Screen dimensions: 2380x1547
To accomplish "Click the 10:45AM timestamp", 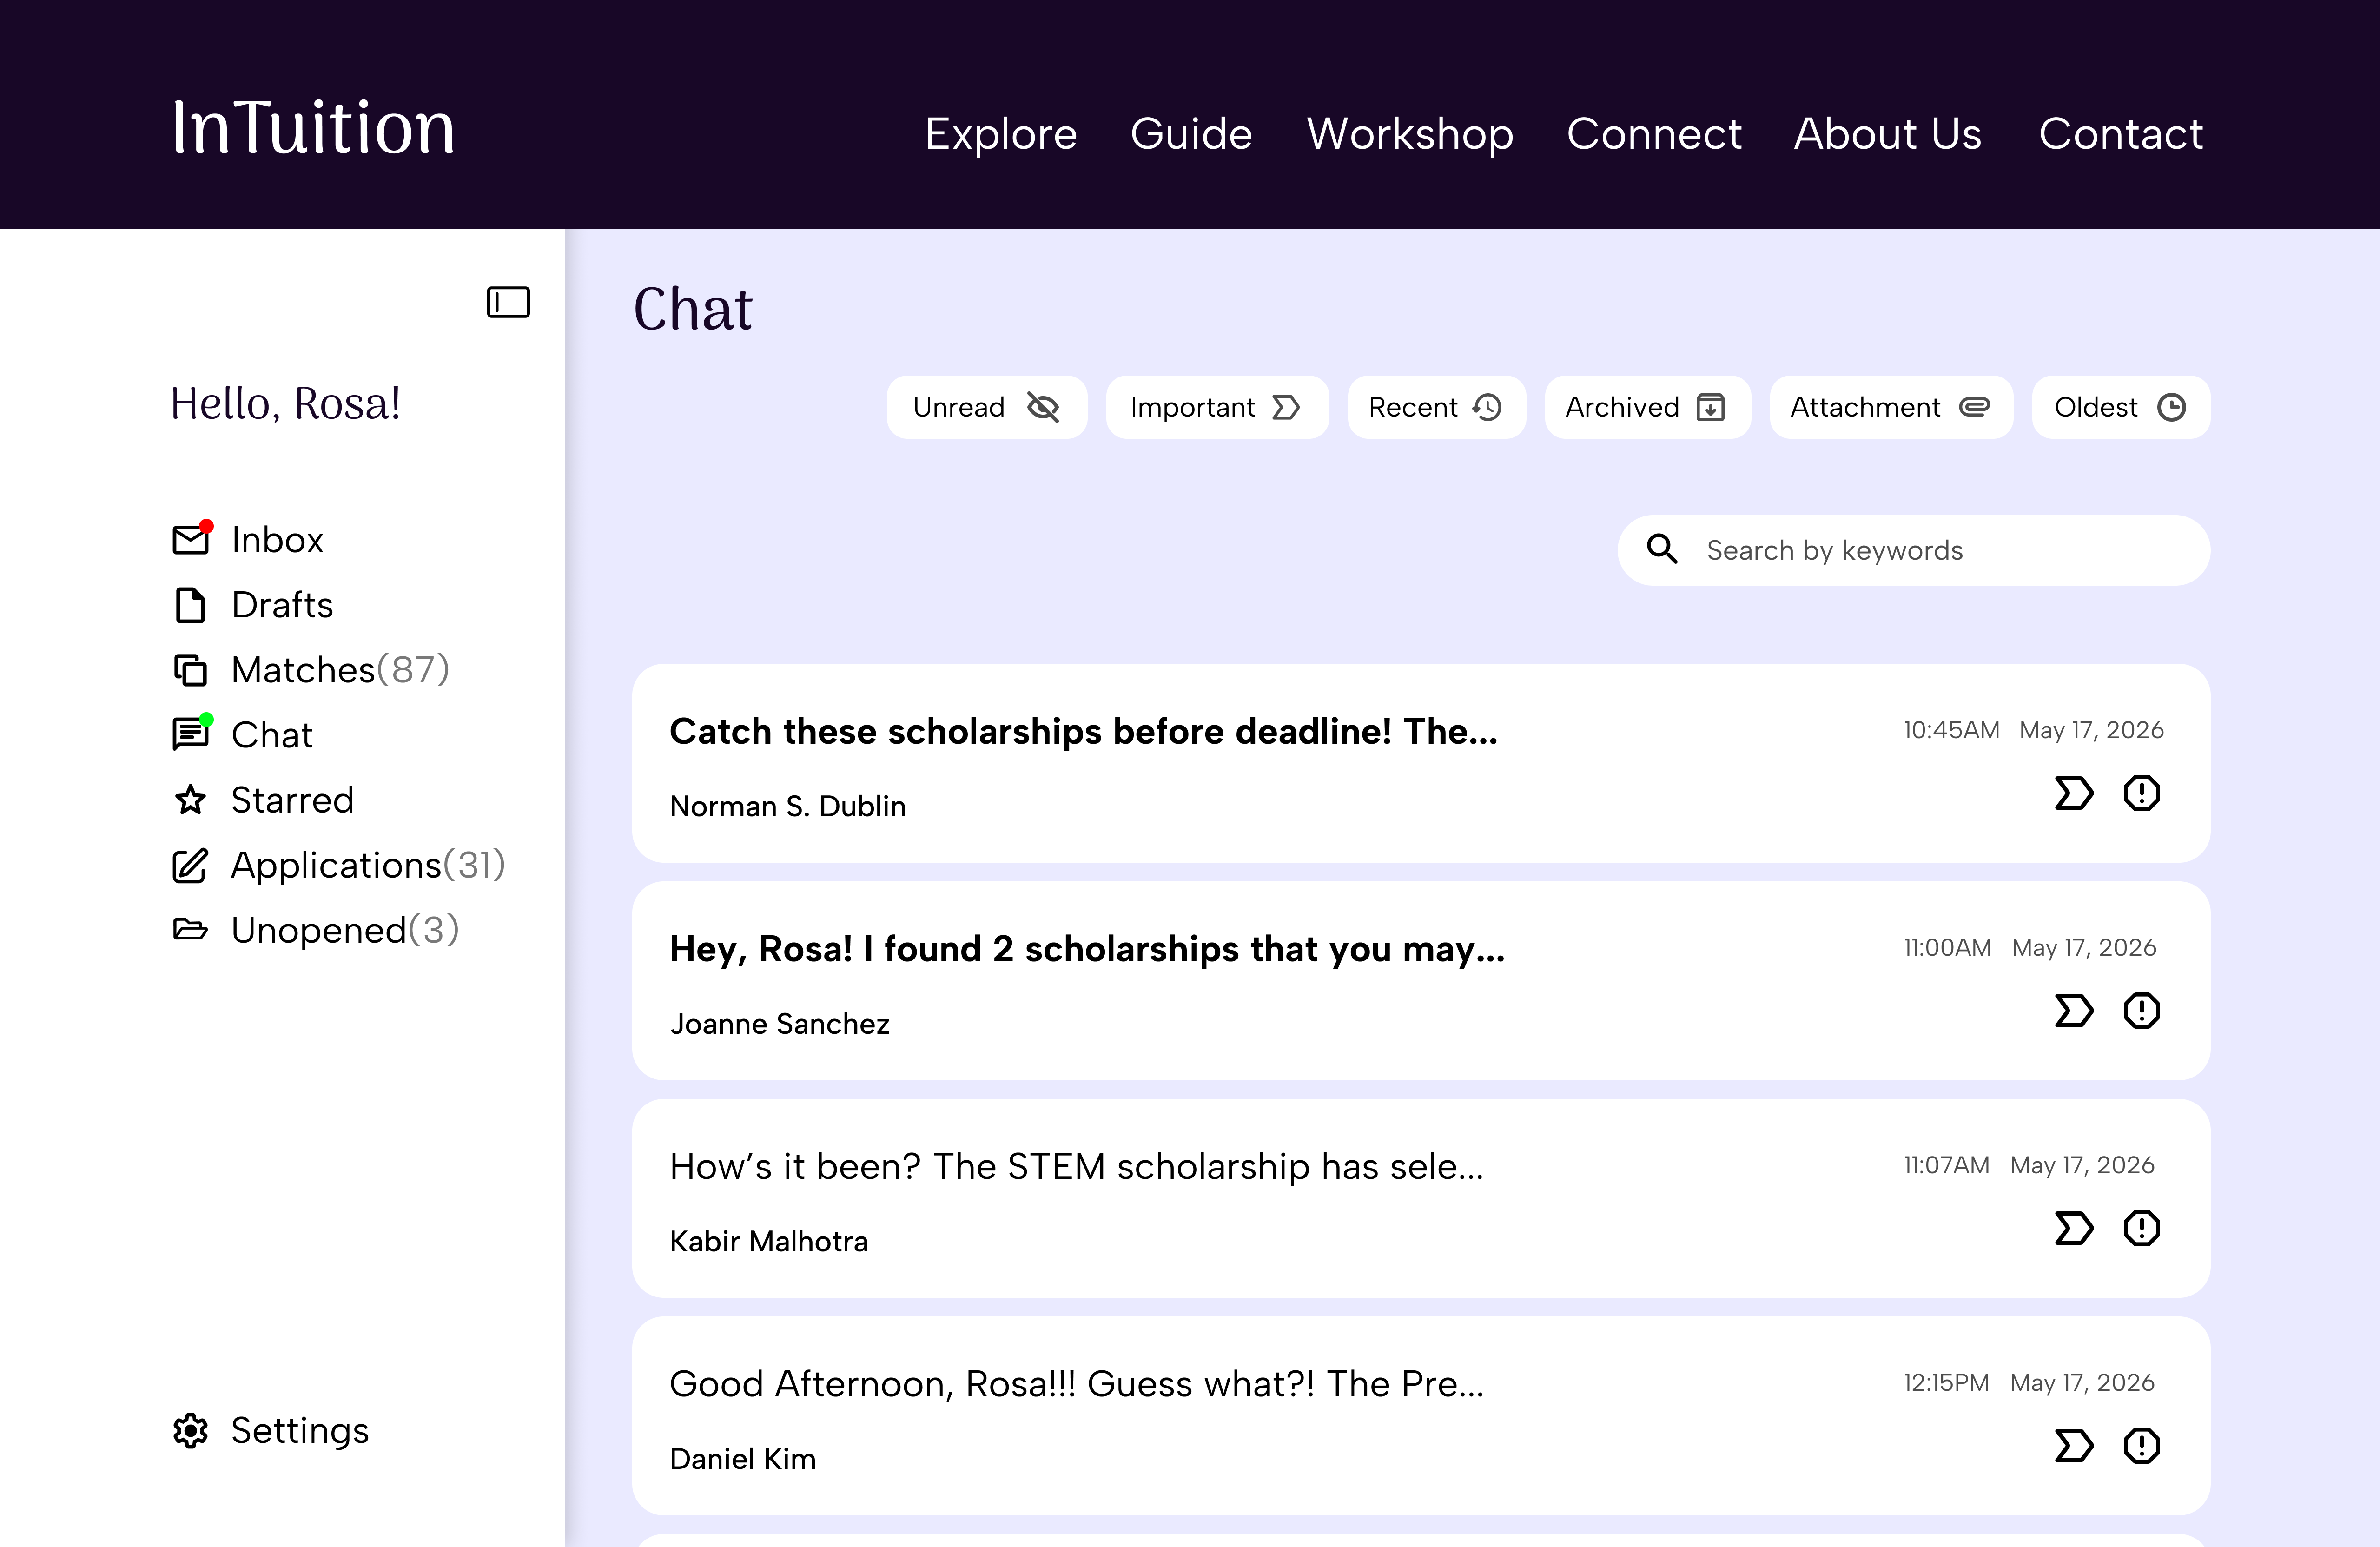I will (1951, 730).
